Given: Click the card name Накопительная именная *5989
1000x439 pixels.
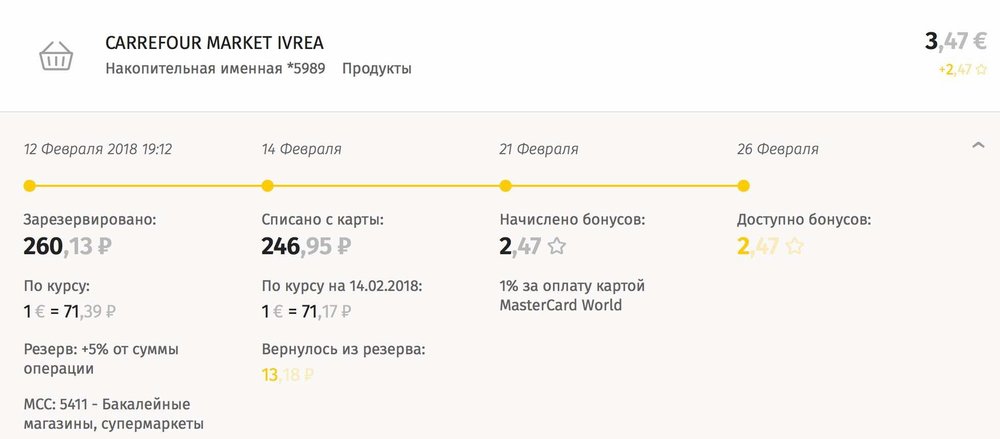Looking at the screenshot, I should click(x=215, y=68).
